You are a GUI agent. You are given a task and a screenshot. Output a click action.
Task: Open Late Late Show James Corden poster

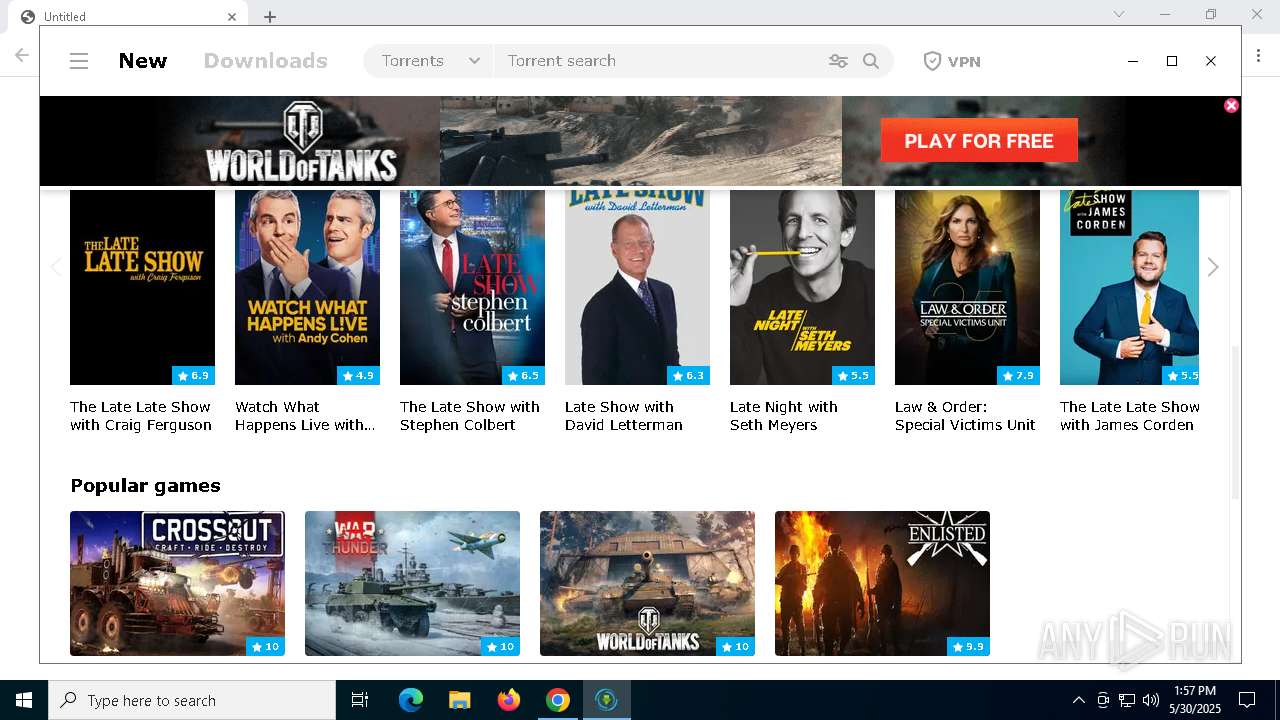(x=1129, y=287)
